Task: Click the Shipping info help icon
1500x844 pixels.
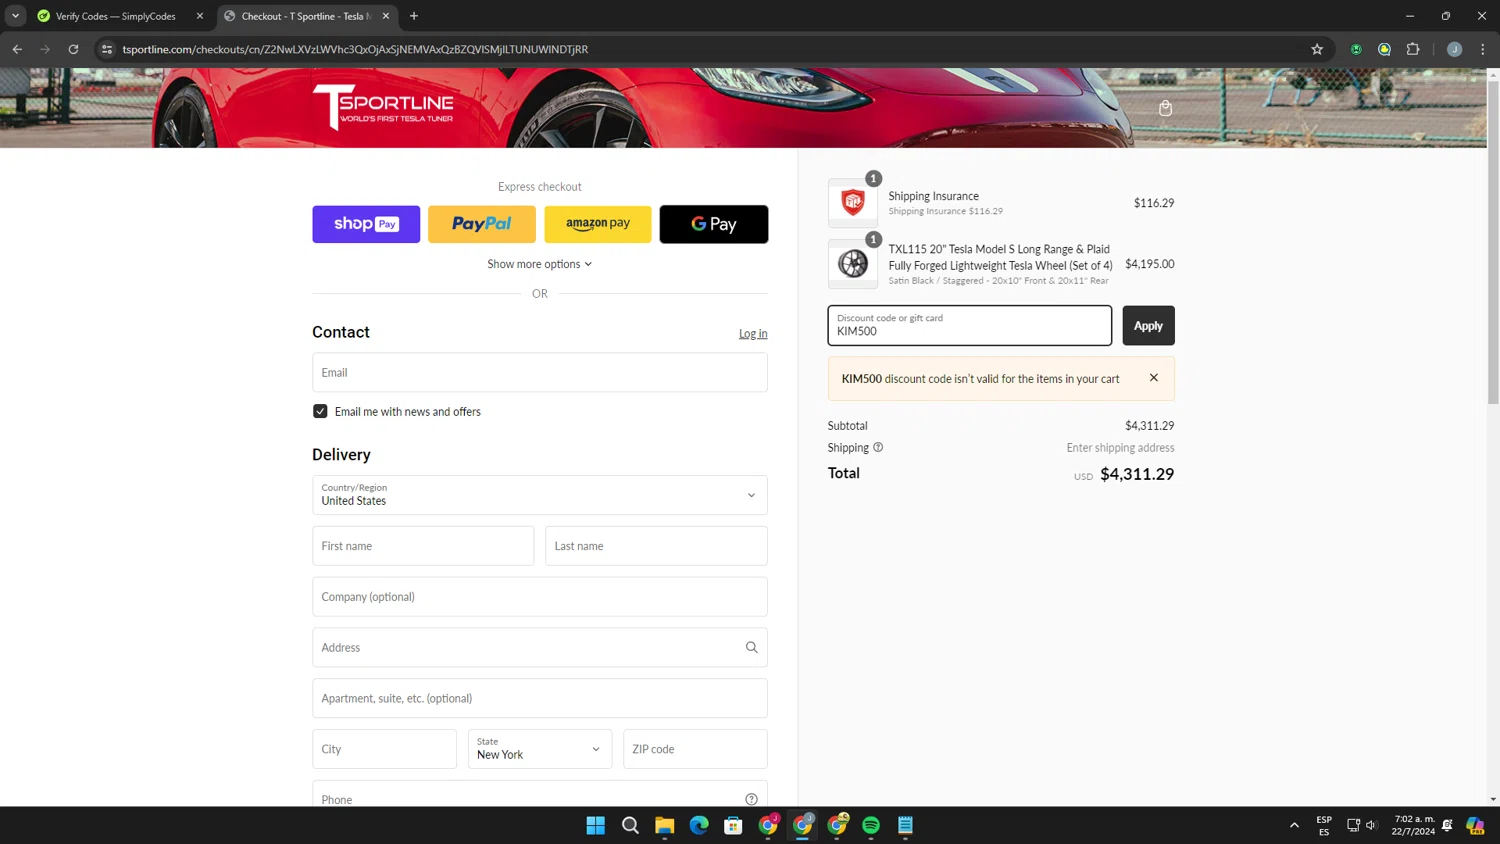Action: (878, 447)
